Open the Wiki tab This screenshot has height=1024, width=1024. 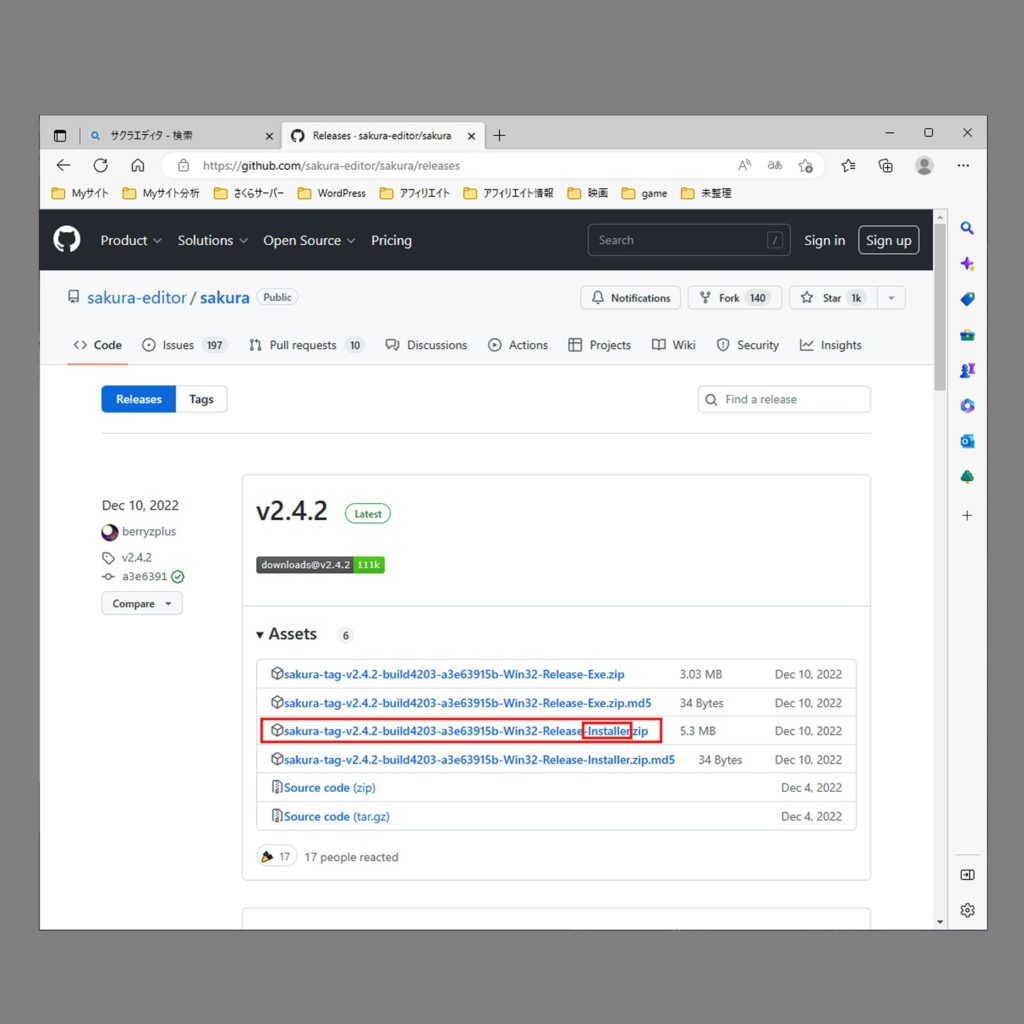(x=674, y=345)
